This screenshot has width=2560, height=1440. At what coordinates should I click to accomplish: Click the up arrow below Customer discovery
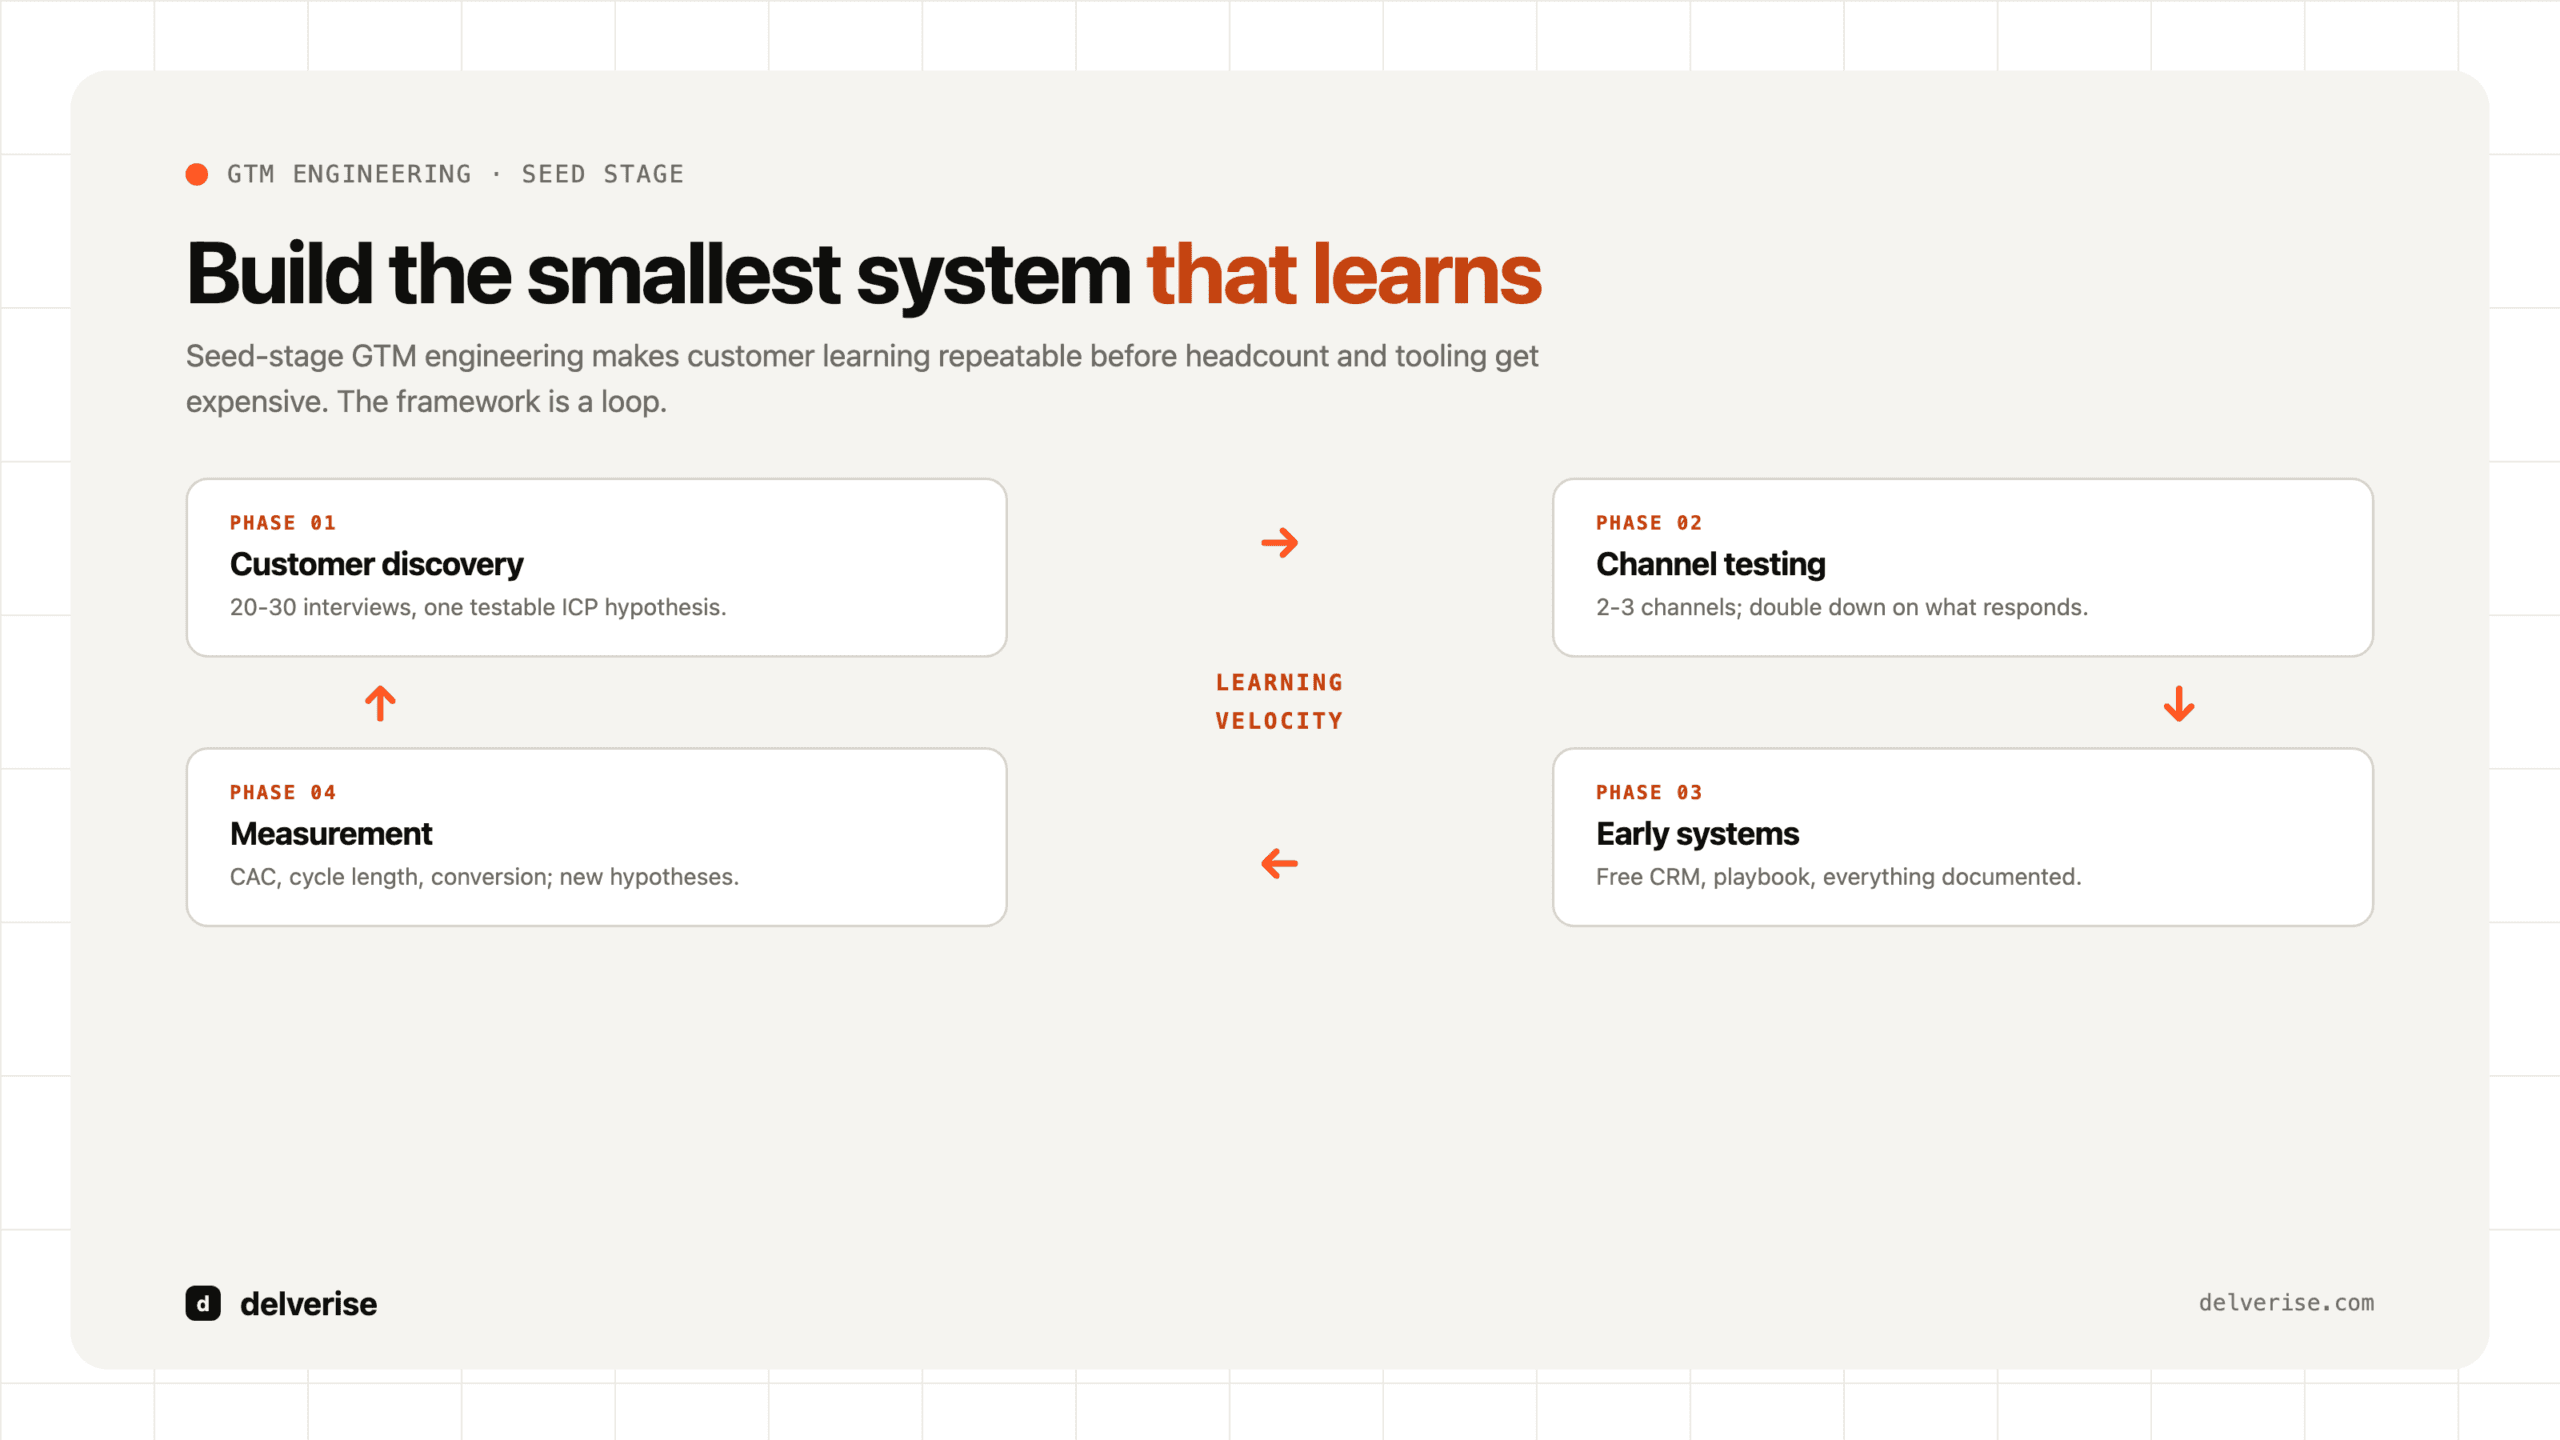point(380,703)
